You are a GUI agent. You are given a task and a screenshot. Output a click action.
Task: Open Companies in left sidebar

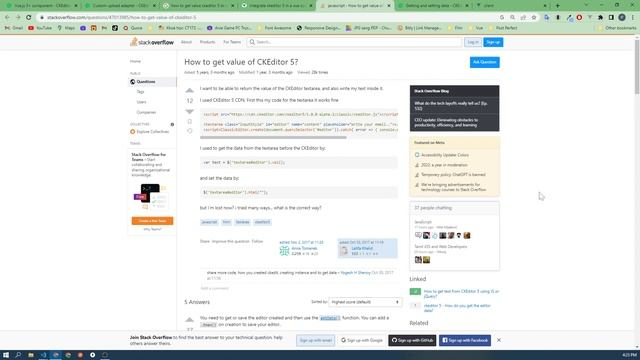146,112
